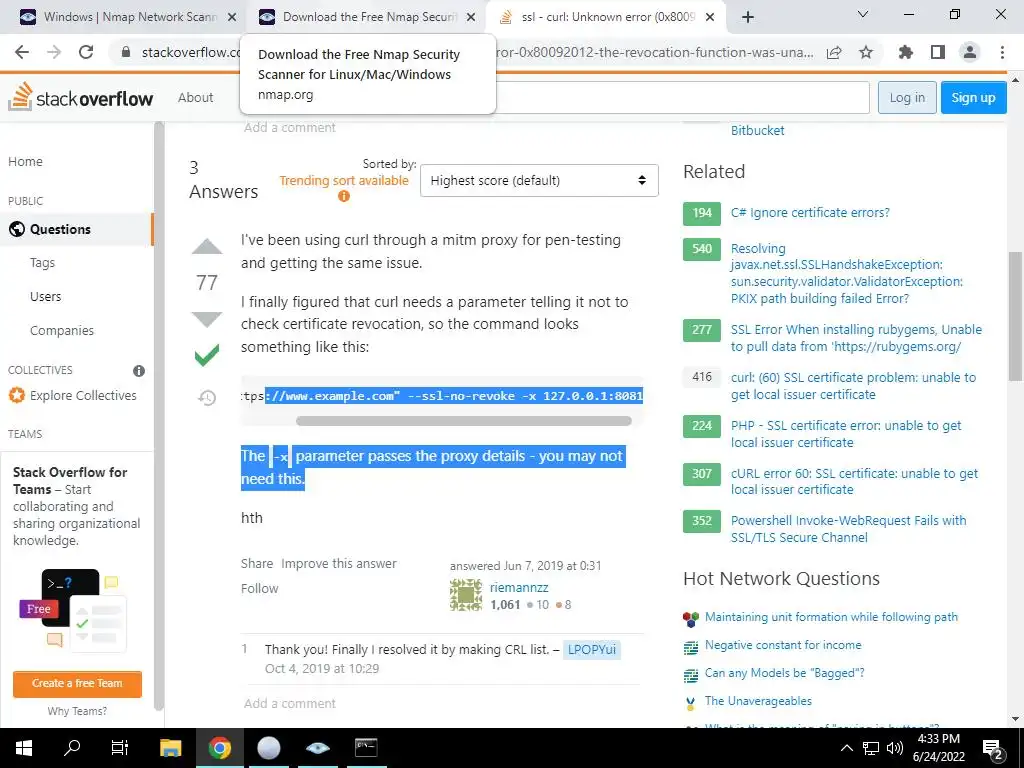1024x768 pixels.
Task: Open the Chrome extensions puzzle icon
Action: click(x=906, y=52)
